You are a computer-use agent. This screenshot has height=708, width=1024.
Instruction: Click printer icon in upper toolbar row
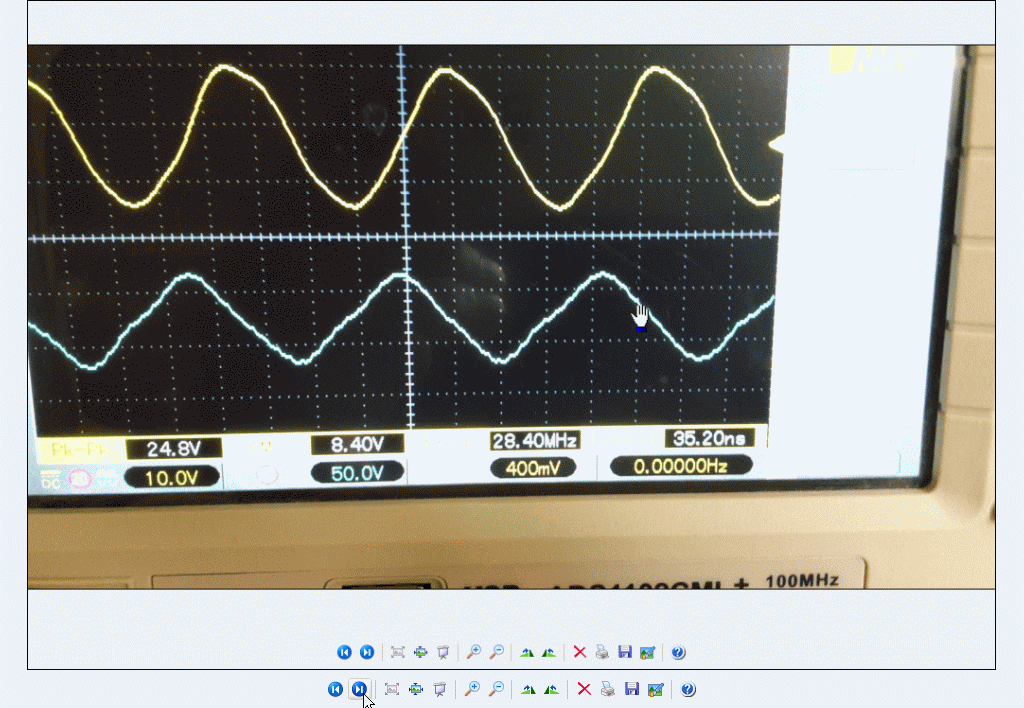[x=602, y=653]
